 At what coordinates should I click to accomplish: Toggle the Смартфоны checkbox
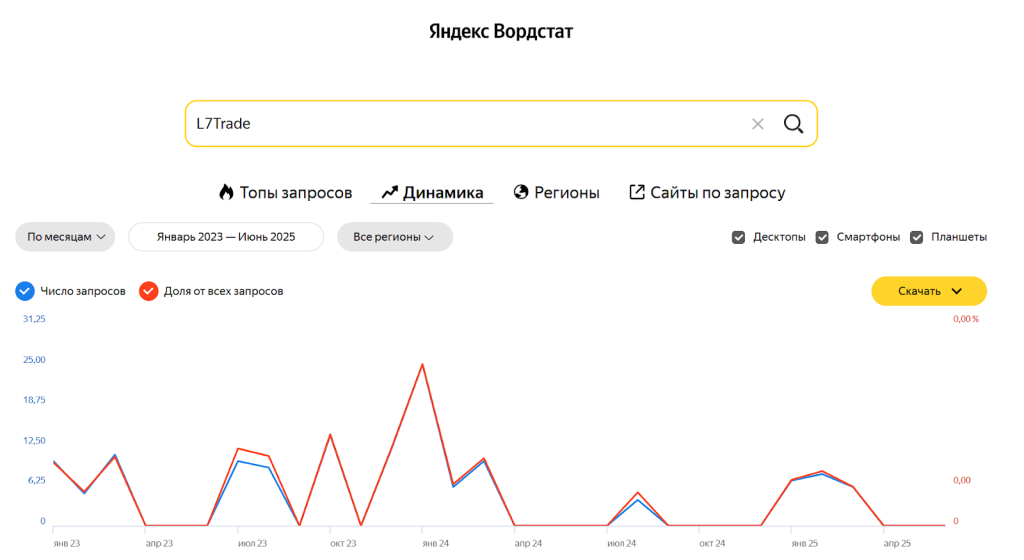[x=822, y=237]
